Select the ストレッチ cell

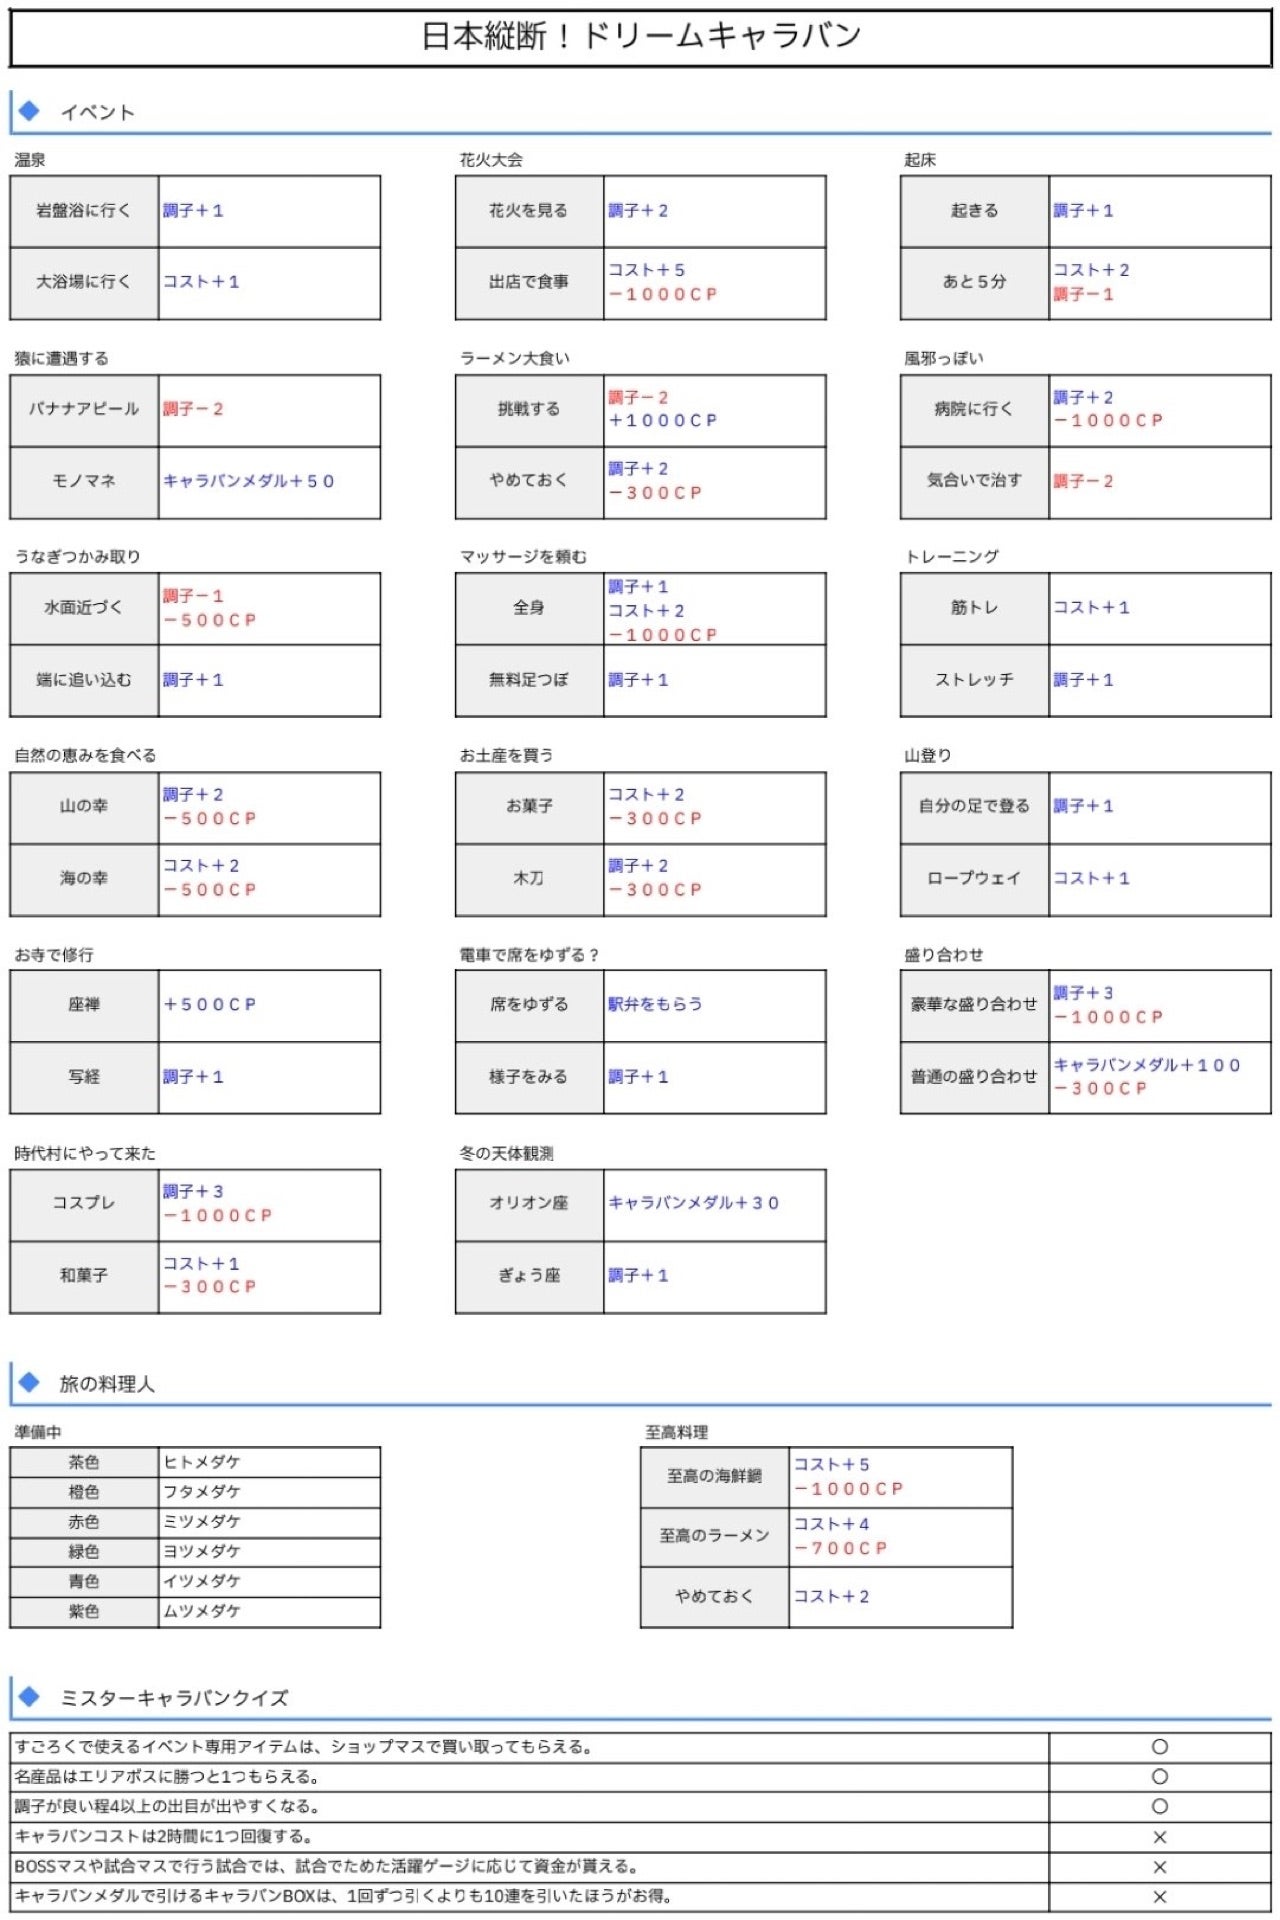click(x=974, y=681)
